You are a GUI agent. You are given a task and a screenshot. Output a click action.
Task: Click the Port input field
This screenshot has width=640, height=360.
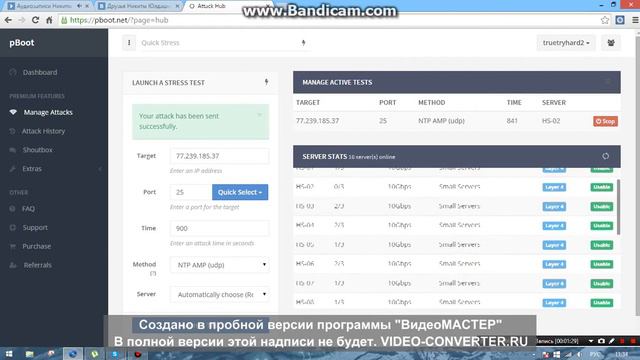pyautogui.click(x=191, y=192)
